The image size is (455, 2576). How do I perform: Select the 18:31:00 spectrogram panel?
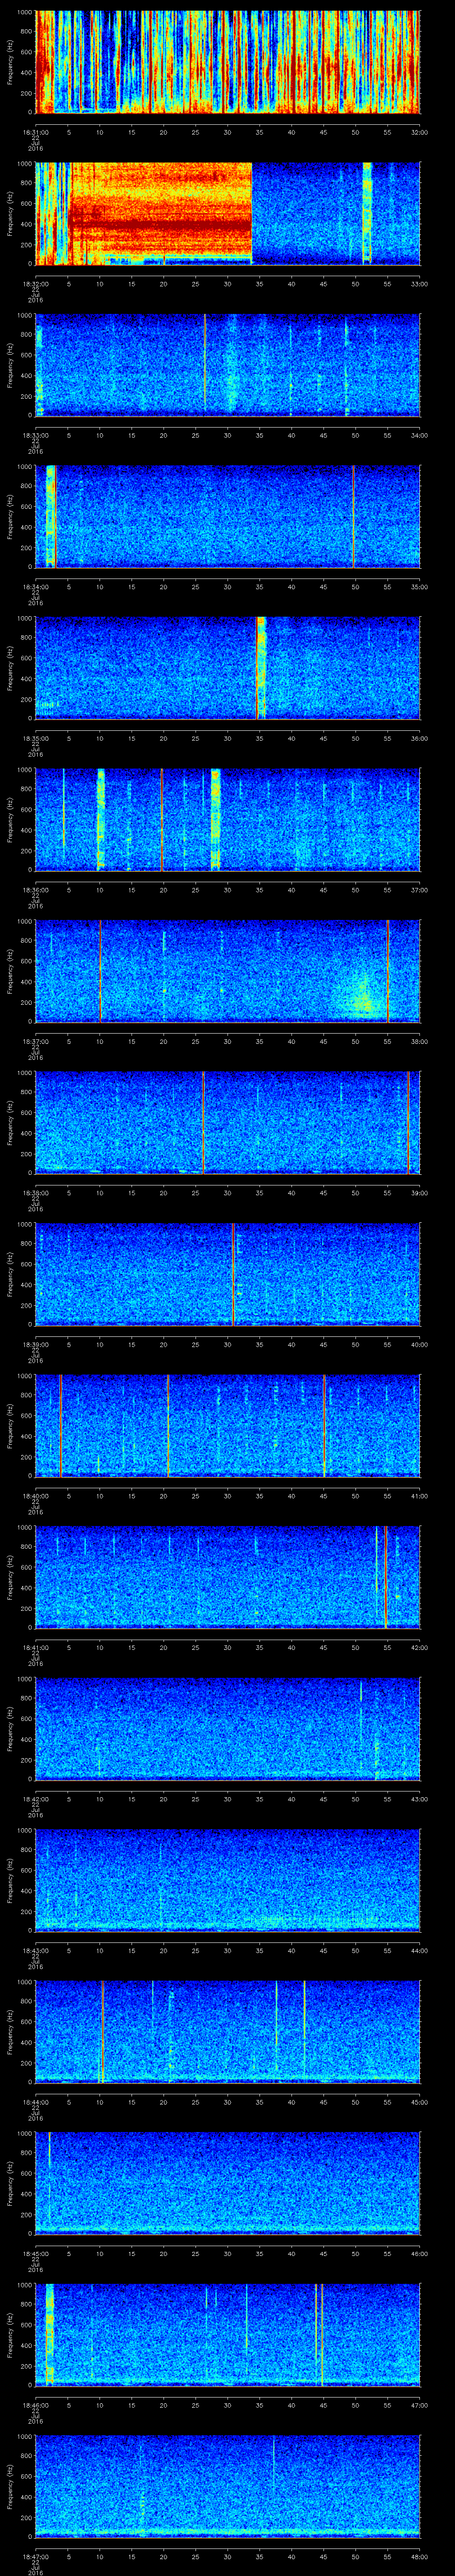pyautogui.click(x=227, y=62)
